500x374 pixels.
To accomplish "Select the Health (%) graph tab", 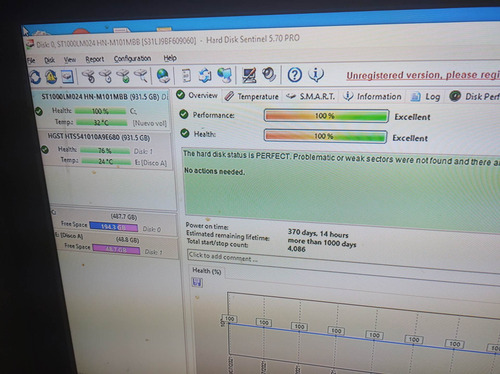I will (x=207, y=271).
